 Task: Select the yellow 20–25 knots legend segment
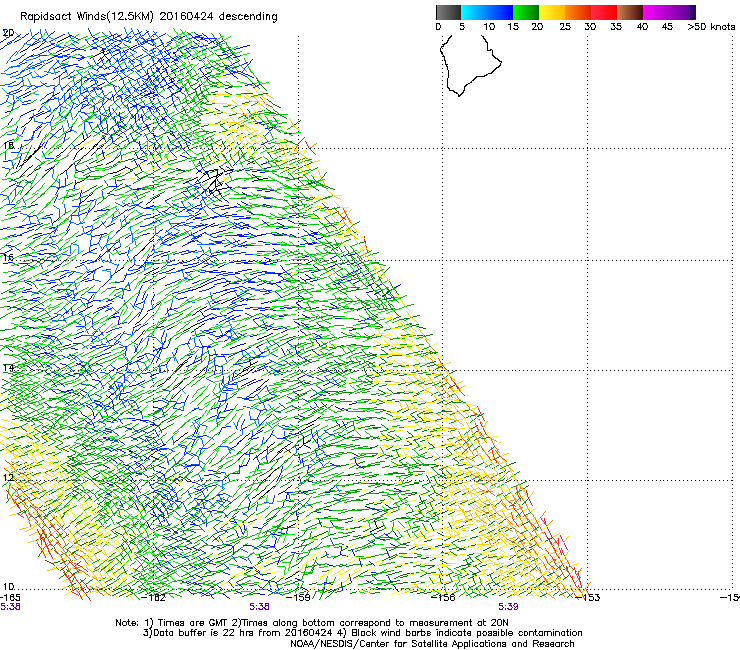pos(552,12)
